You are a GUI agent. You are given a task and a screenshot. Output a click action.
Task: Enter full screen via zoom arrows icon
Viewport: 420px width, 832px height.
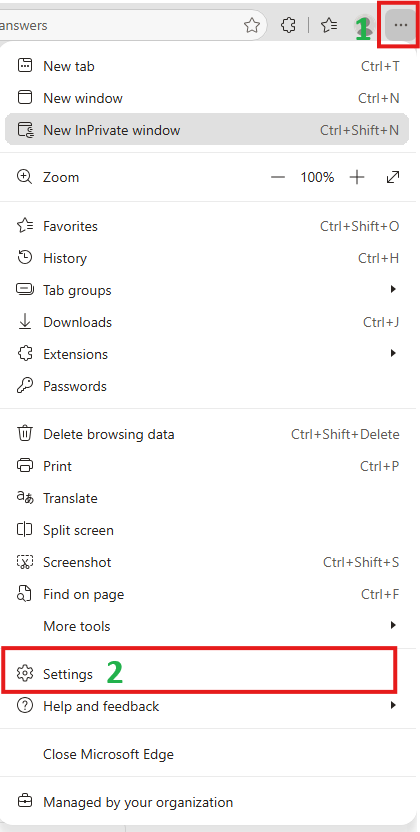pos(393,177)
